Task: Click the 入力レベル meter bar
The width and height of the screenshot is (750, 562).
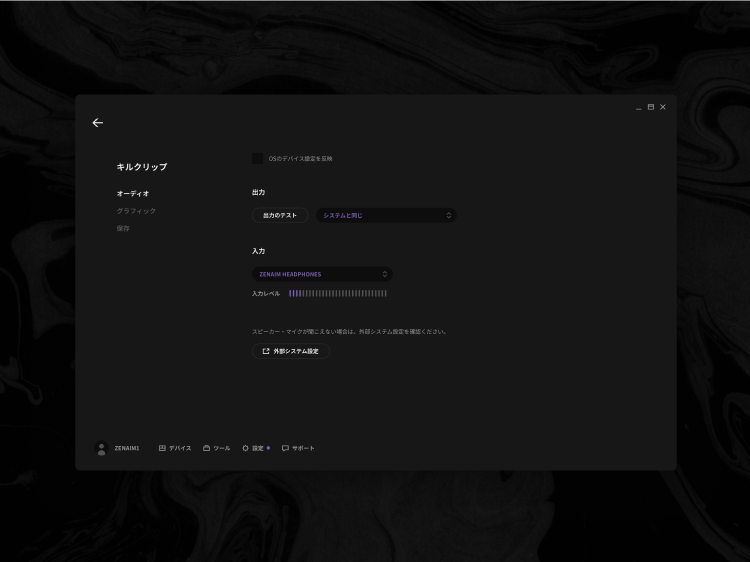Action: (x=338, y=293)
